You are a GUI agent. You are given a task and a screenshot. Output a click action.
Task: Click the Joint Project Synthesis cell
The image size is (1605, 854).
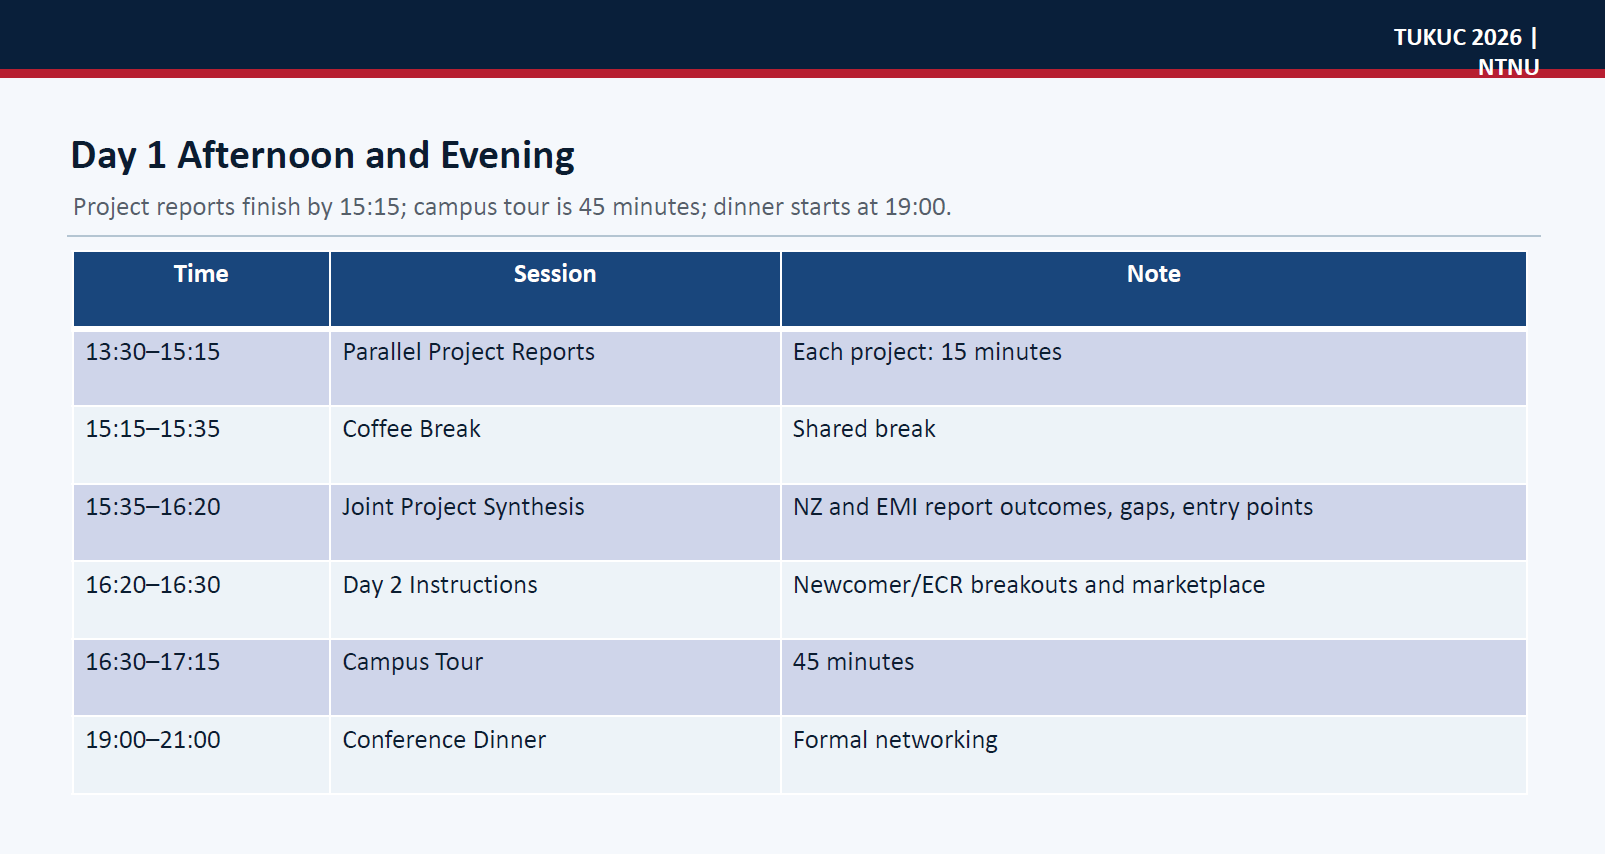tap(555, 523)
